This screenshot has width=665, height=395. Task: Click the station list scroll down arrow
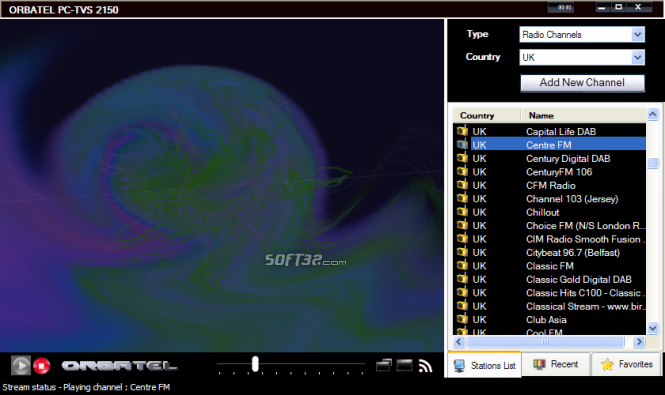click(653, 328)
